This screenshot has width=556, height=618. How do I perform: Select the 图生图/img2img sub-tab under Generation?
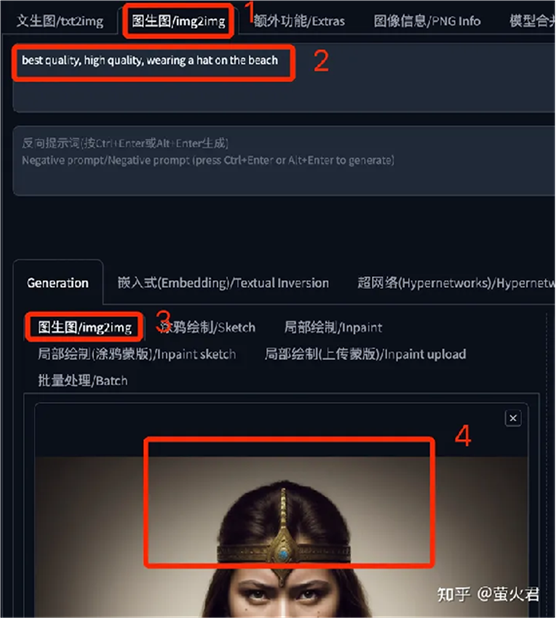[x=85, y=327]
